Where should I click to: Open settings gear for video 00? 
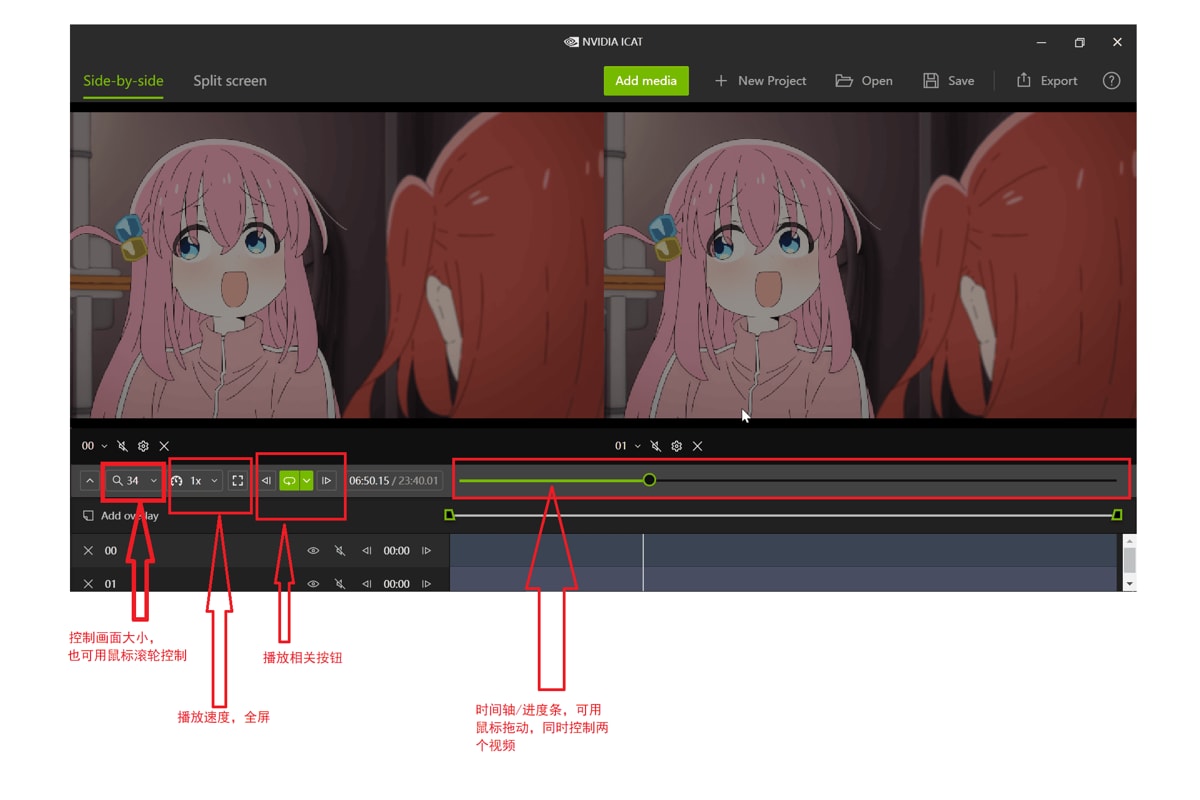(x=143, y=446)
